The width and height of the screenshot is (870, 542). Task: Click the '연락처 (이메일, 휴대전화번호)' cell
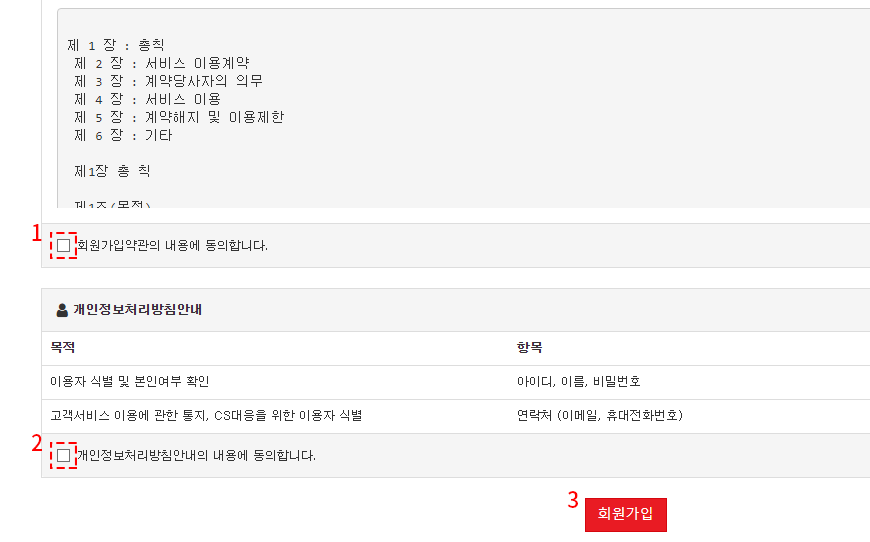[x=599, y=416]
